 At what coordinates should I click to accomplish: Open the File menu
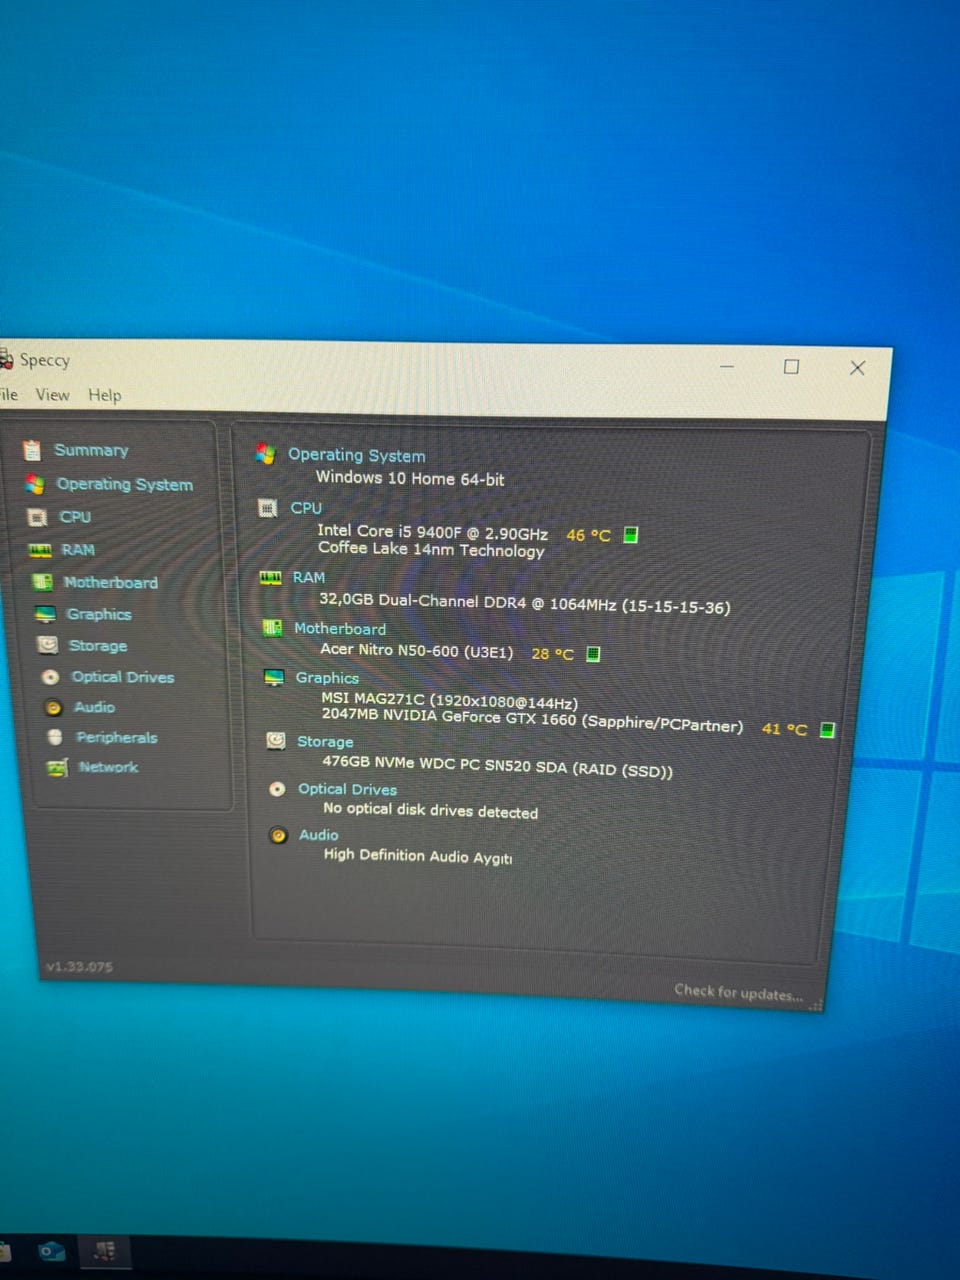pos(8,394)
